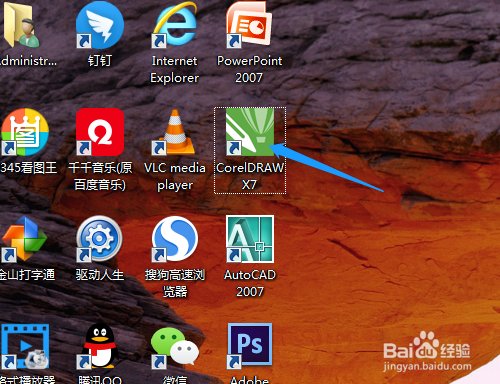Launch the AutoCAD 2007 icon
The height and width of the screenshot is (384, 500).
point(250,239)
